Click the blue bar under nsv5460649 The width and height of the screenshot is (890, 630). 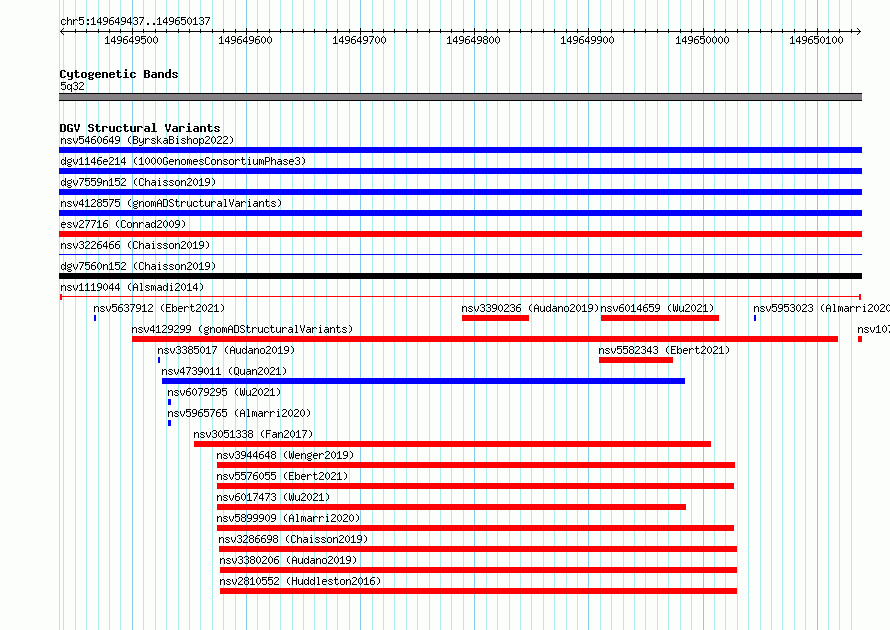click(x=460, y=150)
